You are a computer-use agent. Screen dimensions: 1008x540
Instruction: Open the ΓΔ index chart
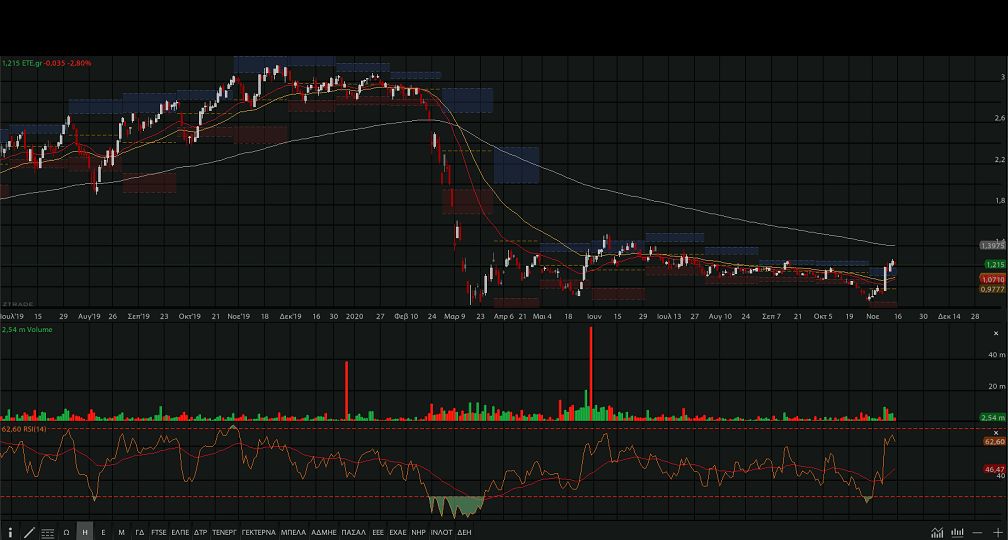(x=140, y=532)
